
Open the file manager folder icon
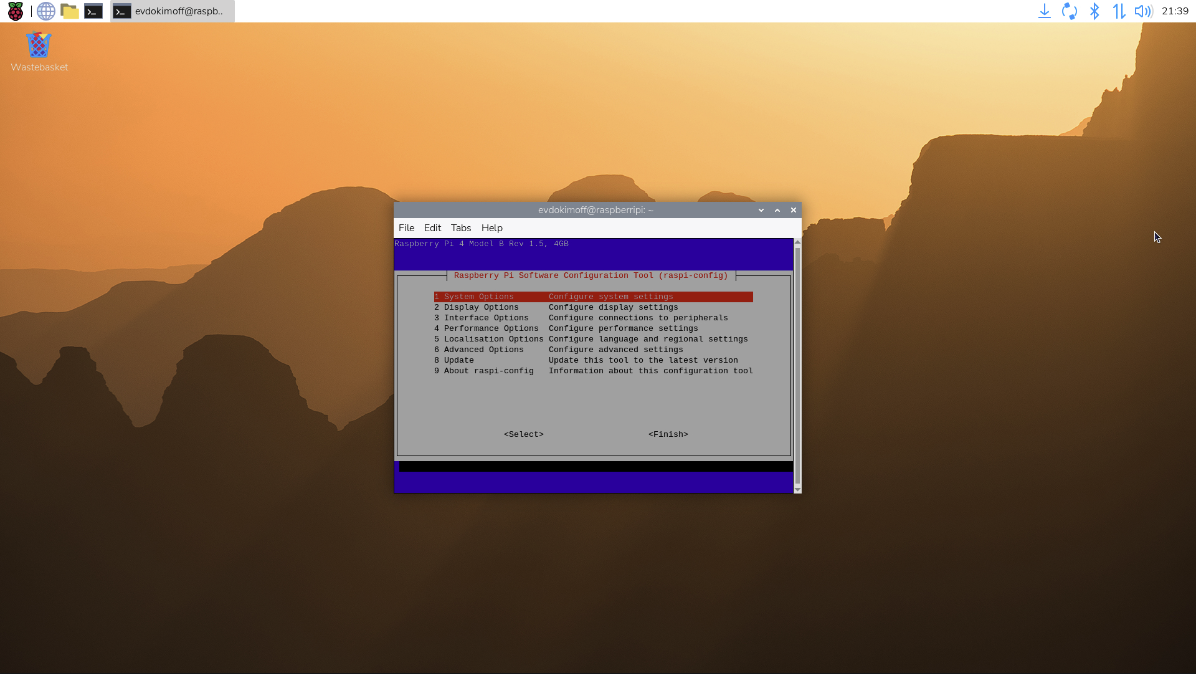point(69,11)
